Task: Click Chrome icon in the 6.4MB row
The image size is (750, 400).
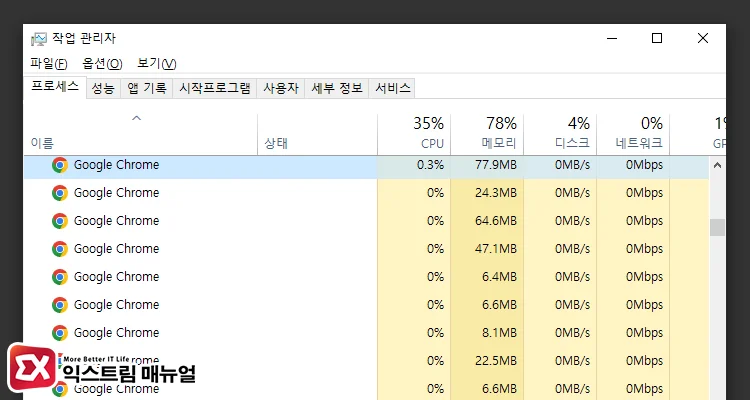Action: 60,277
